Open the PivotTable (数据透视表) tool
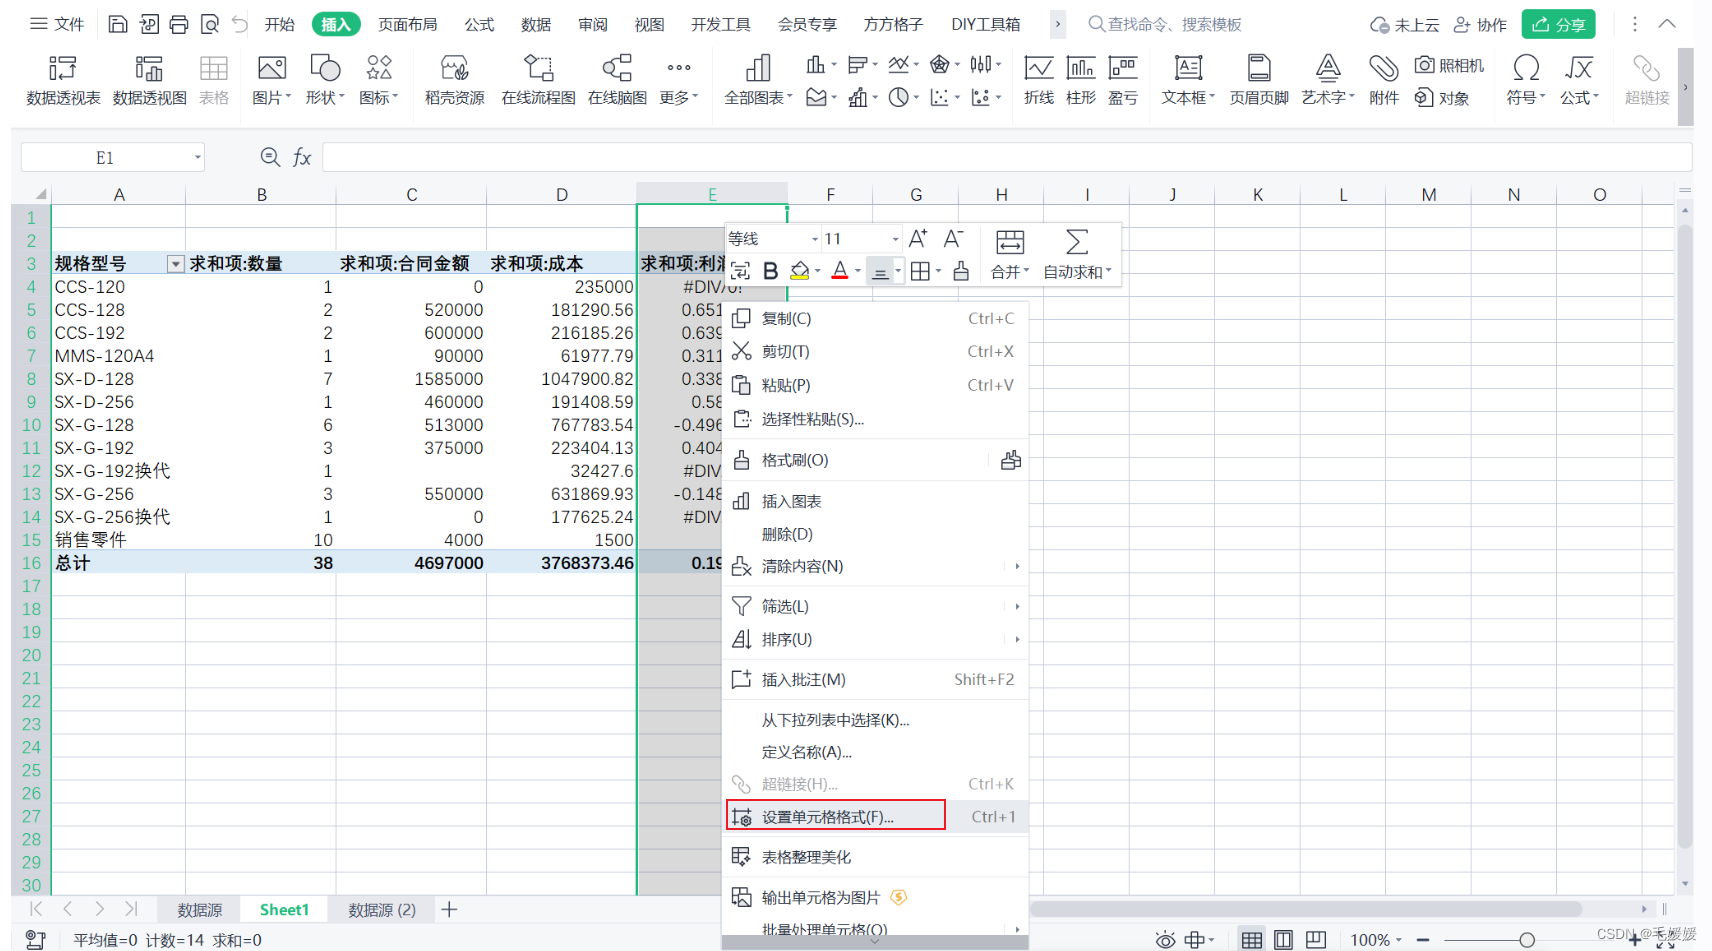 pos(62,80)
